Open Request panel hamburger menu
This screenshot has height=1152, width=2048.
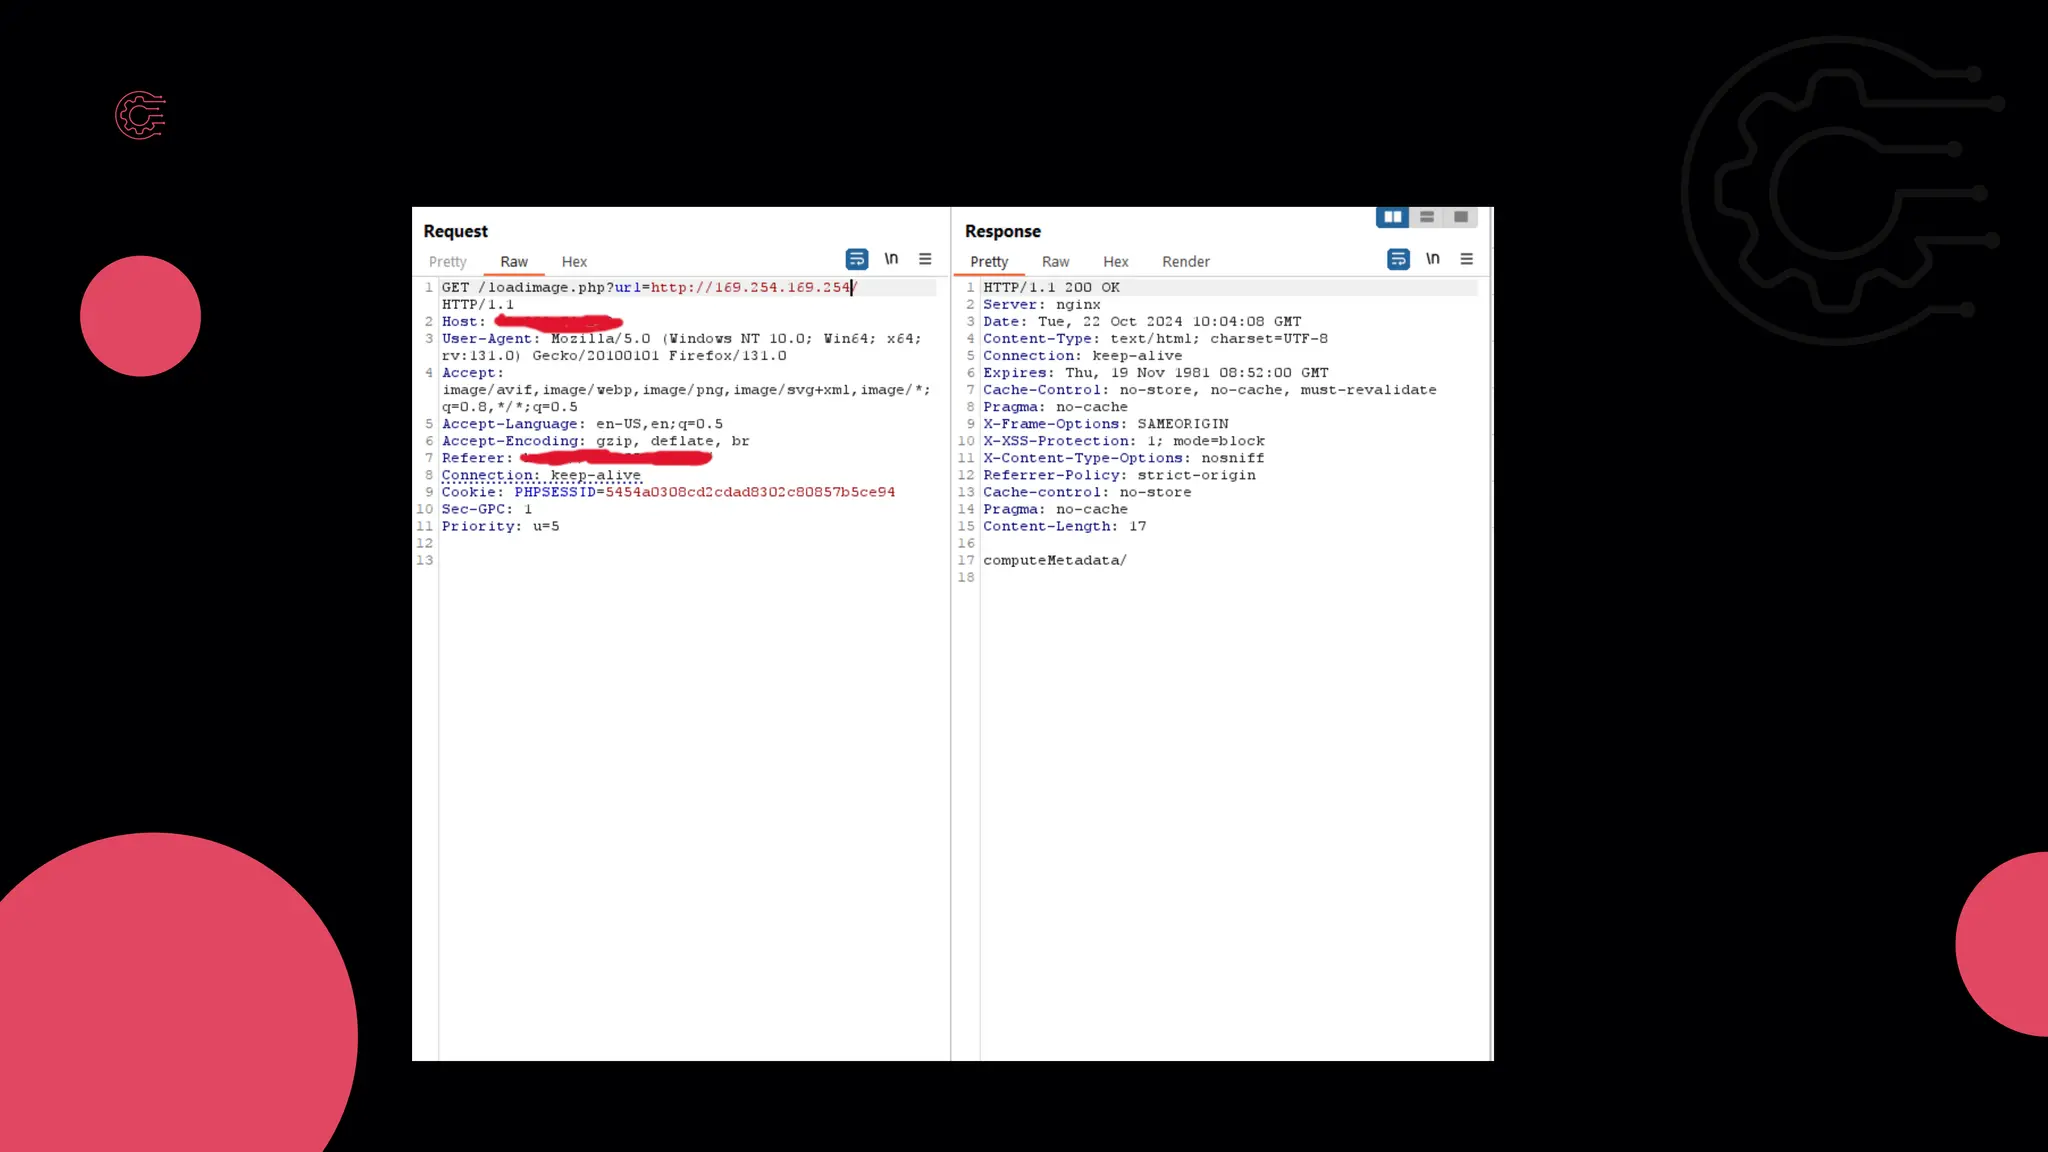click(925, 259)
